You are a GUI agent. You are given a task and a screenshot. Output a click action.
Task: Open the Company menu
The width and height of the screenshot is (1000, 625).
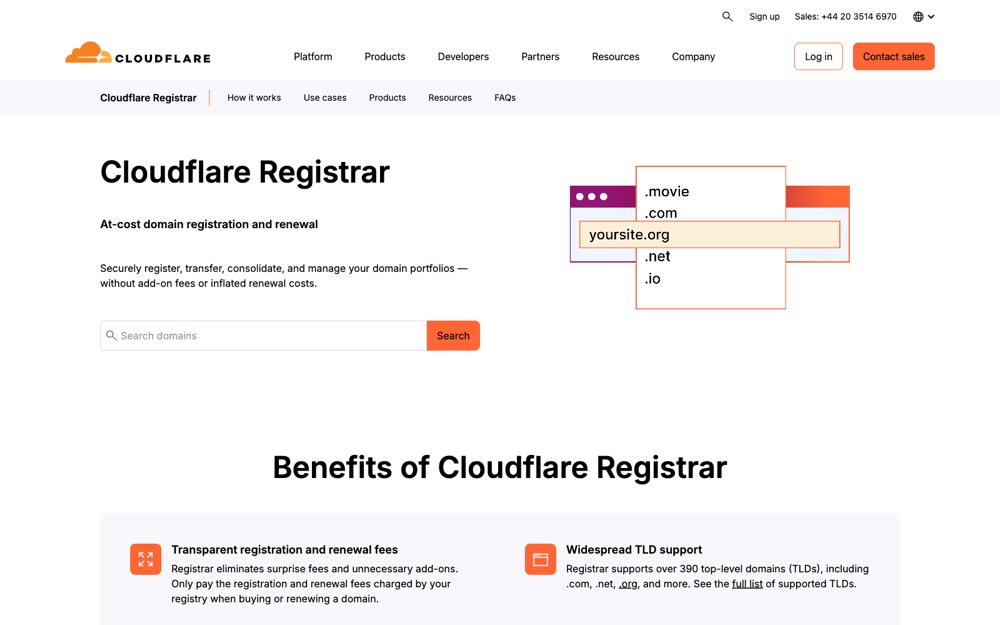pyautogui.click(x=693, y=57)
